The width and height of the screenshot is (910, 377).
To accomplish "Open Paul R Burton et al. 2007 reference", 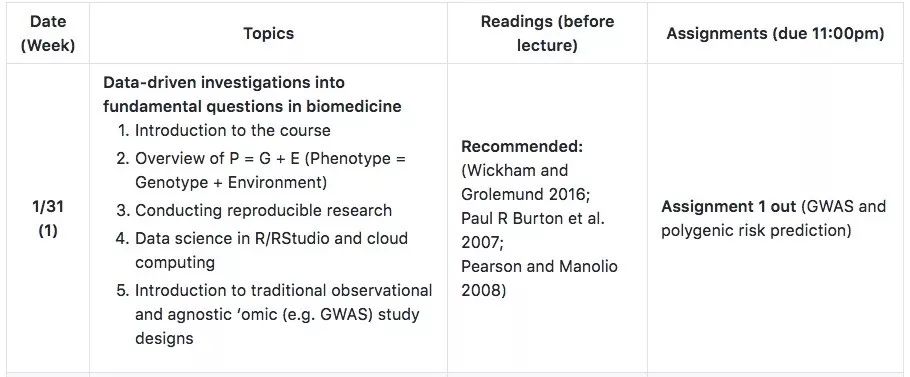I will pos(533,231).
